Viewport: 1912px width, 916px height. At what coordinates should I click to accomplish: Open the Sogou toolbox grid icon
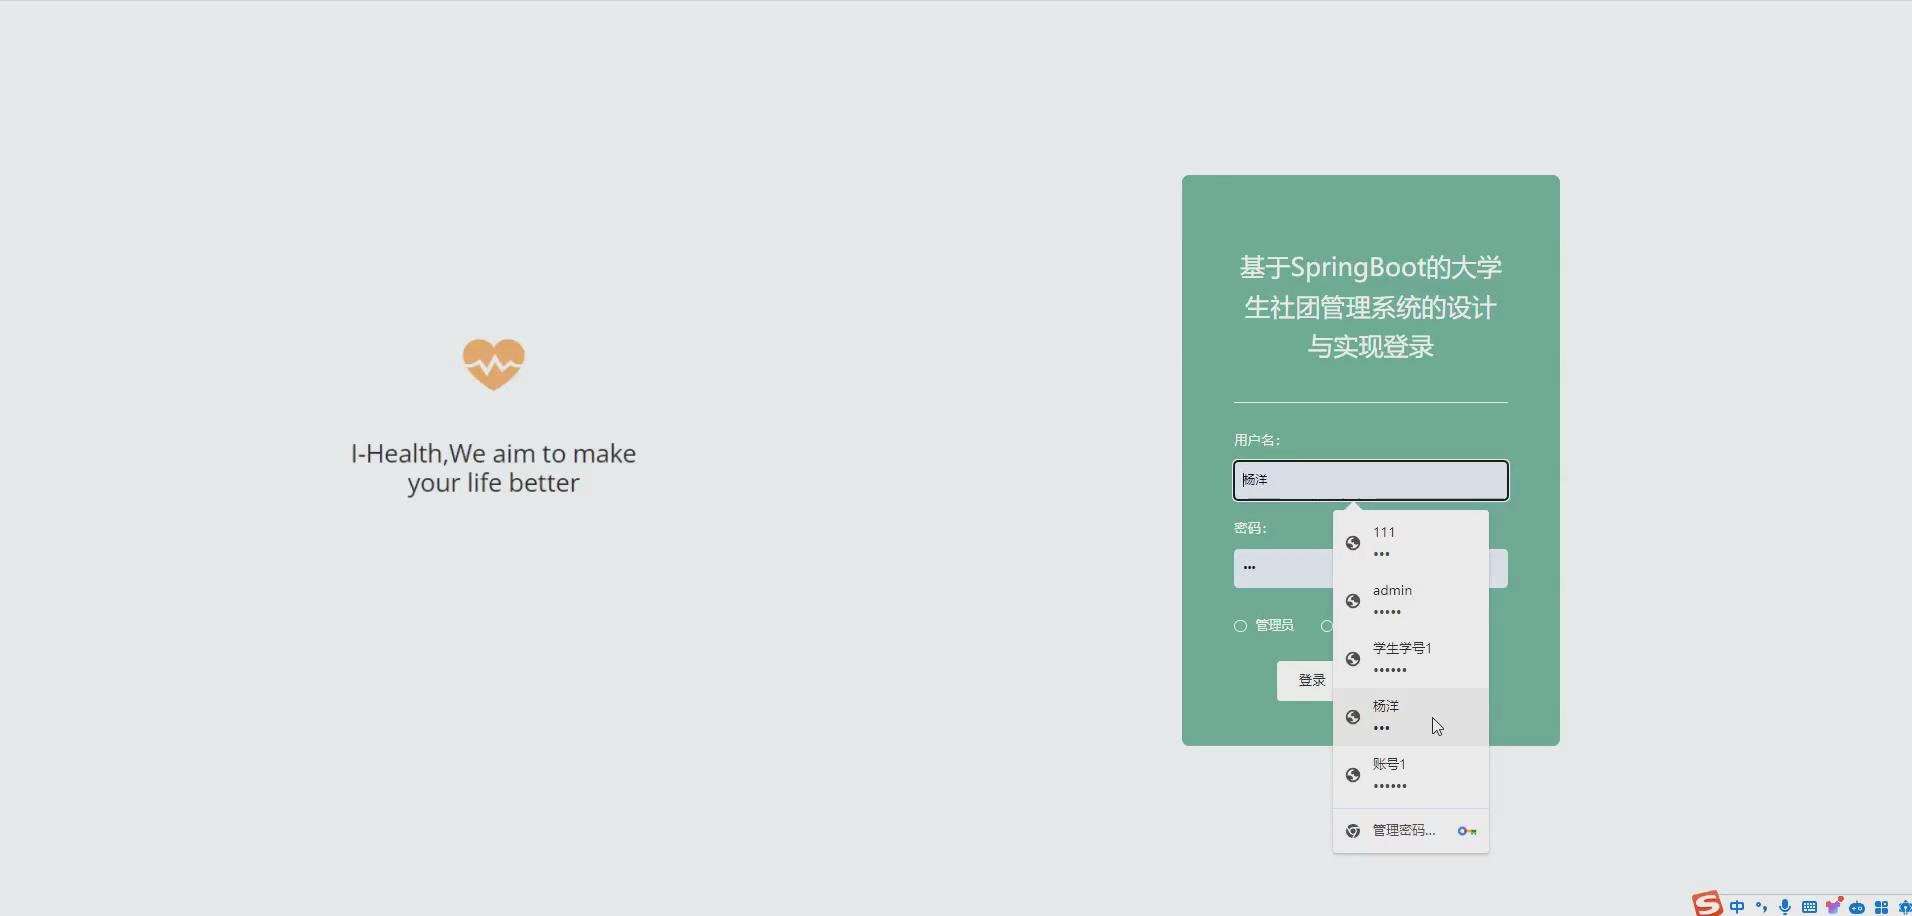(x=1881, y=907)
